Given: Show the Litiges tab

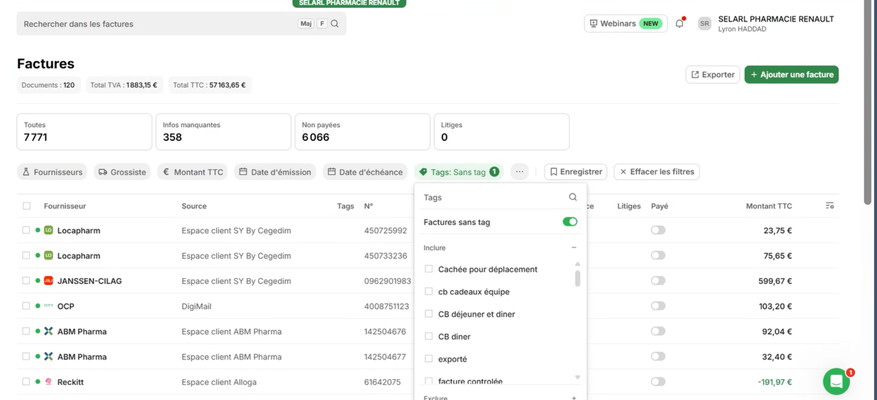Looking at the screenshot, I should [x=502, y=131].
